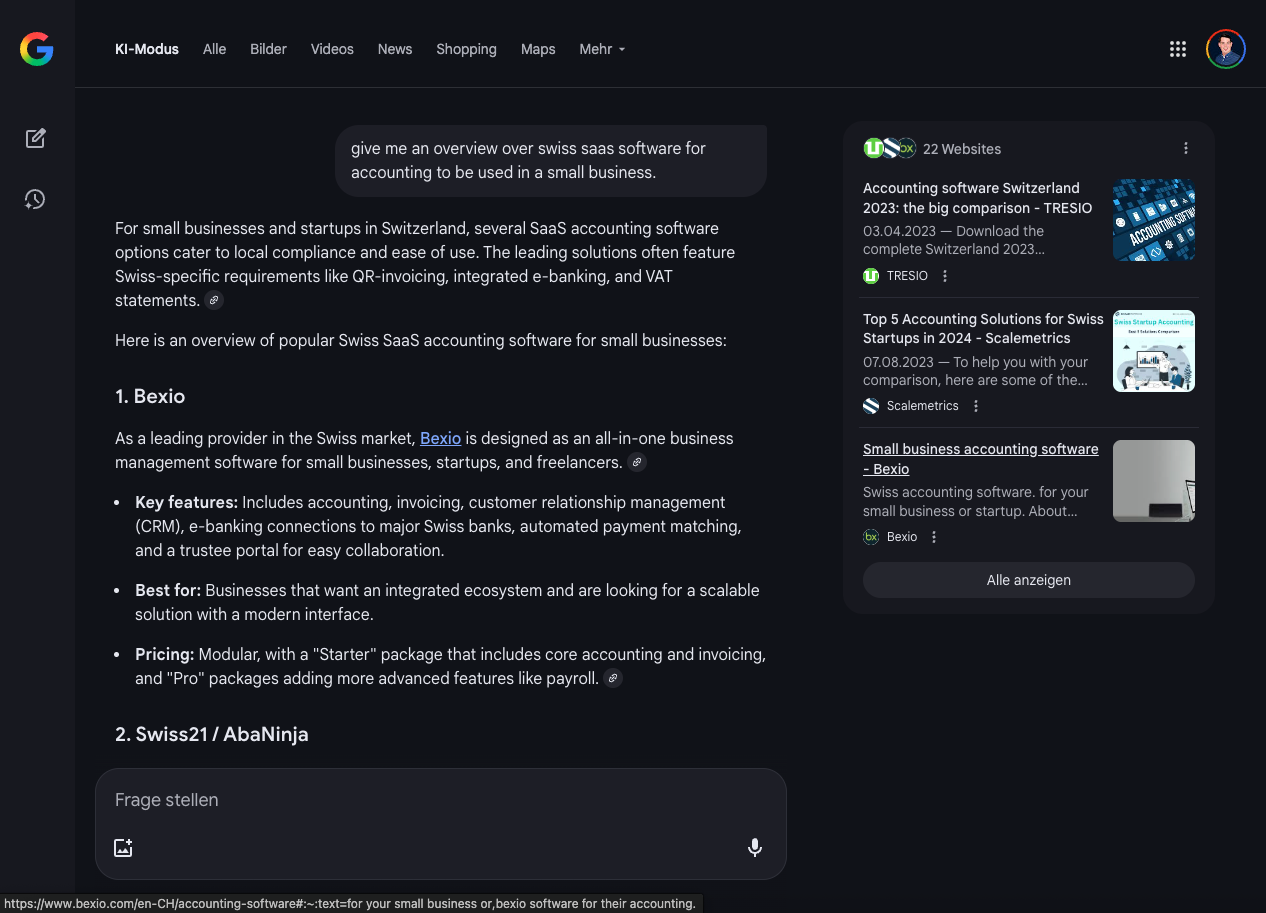
Task: Click the user query message bubble
Action: [x=551, y=160]
